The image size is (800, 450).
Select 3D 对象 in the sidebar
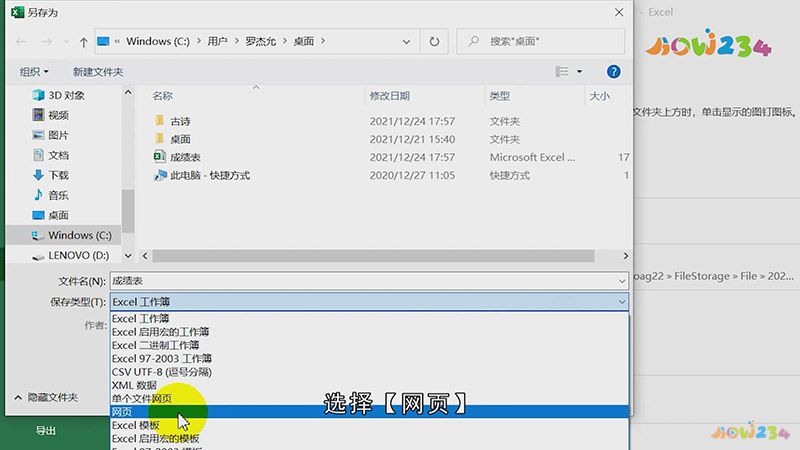[x=66, y=95]
